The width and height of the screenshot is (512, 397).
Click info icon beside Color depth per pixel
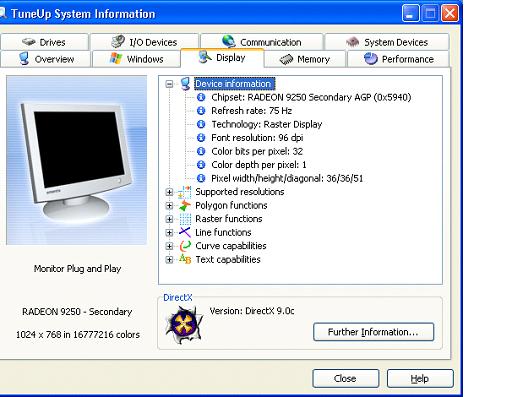pos(201,164)
